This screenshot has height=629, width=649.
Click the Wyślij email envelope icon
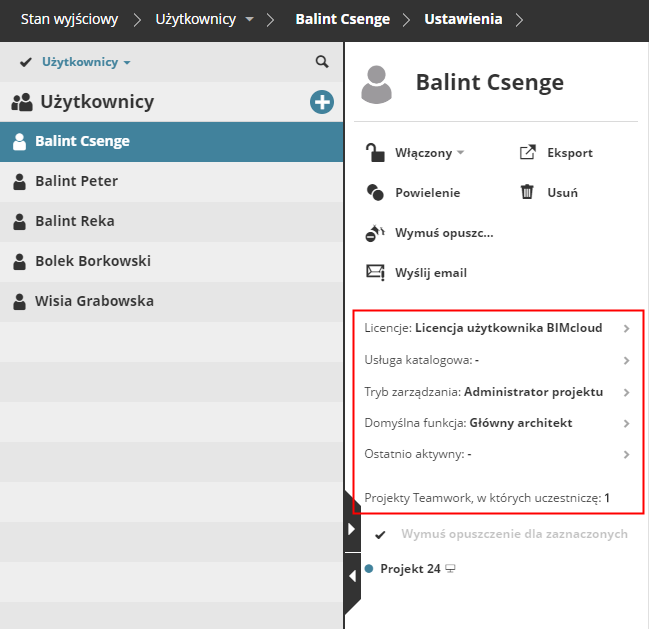[375, 272]
